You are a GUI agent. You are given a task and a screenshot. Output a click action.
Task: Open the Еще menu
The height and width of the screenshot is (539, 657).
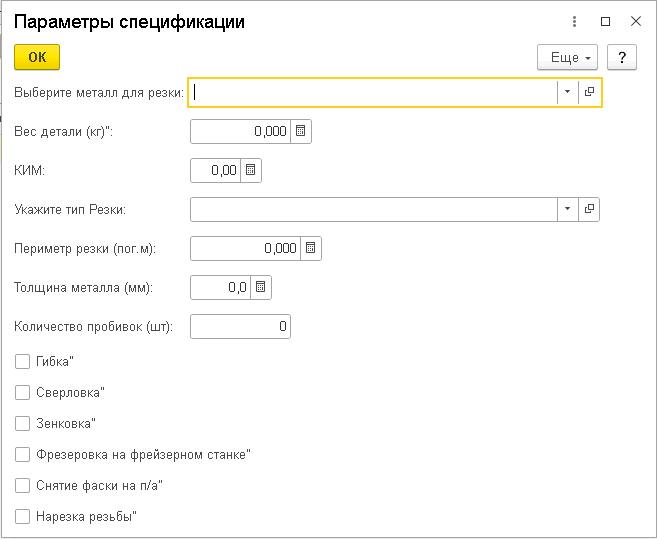click(x=566, y=57)
